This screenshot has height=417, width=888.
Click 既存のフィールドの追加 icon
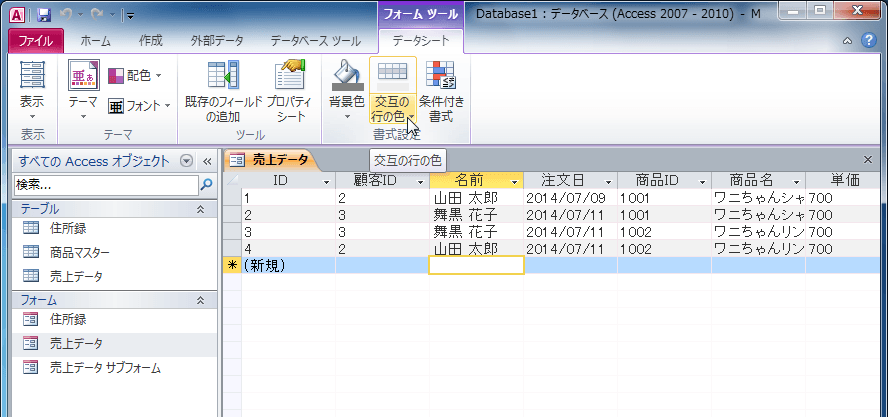click(224, 75)
